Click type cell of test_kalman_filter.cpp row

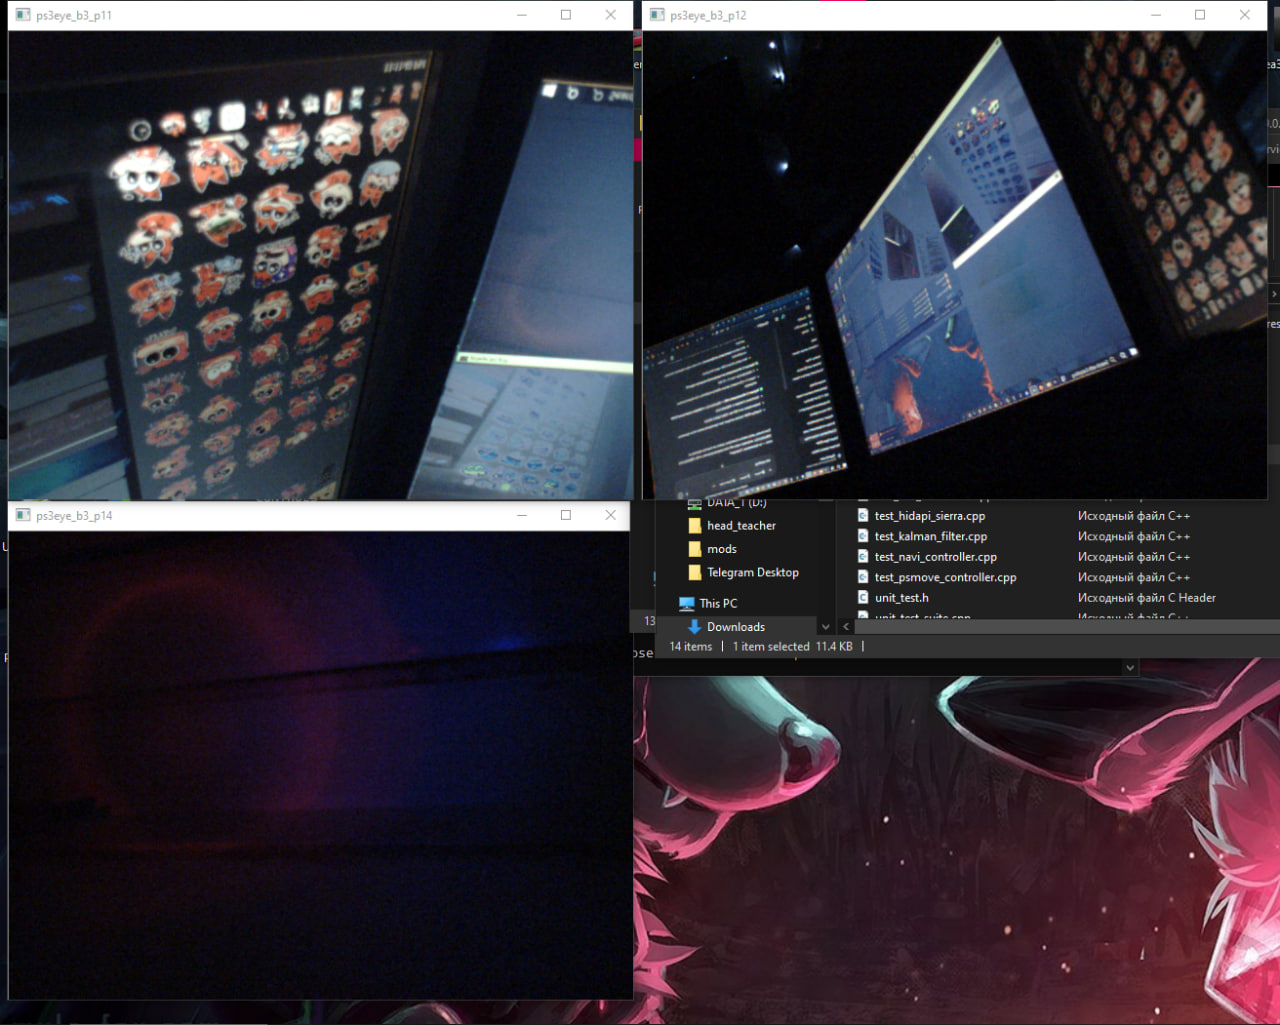(x=1134, y=537)
